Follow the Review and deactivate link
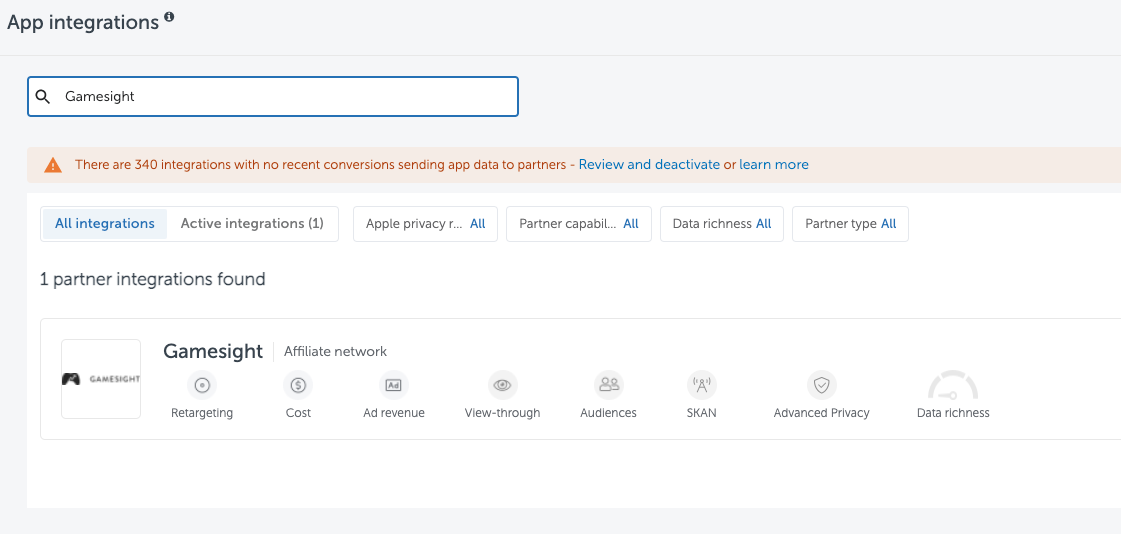The width and height of the screenshot is (1121, 534). point(649,165)
